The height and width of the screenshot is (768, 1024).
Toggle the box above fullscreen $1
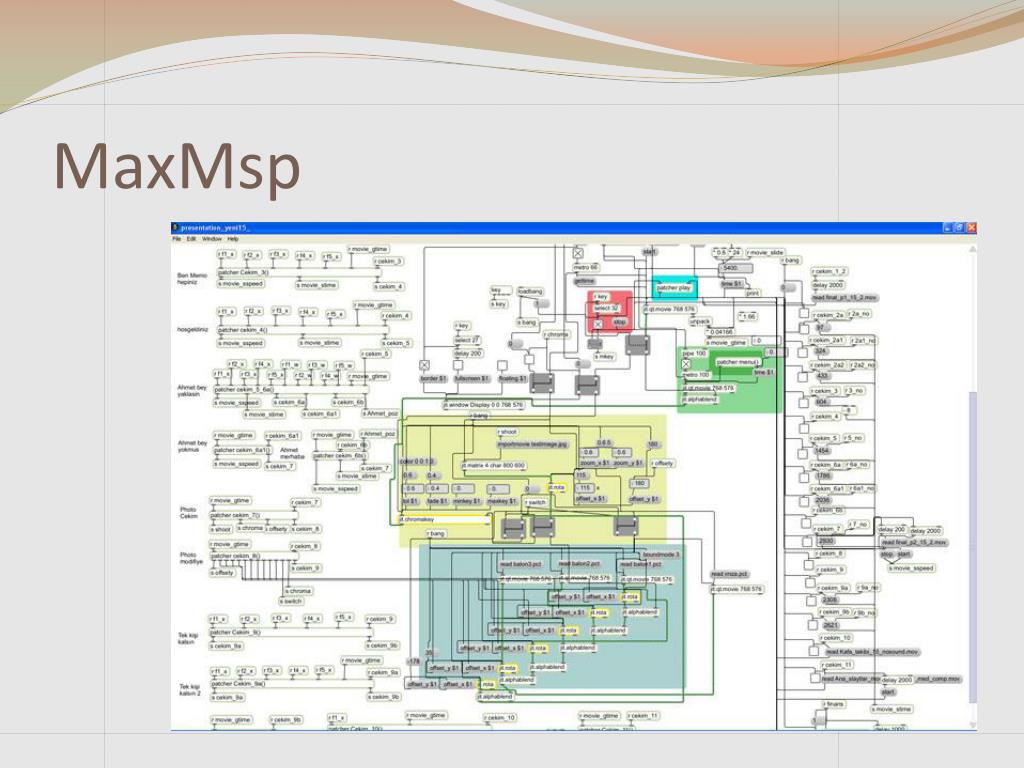pyautogui.click(x=458, y=366)
